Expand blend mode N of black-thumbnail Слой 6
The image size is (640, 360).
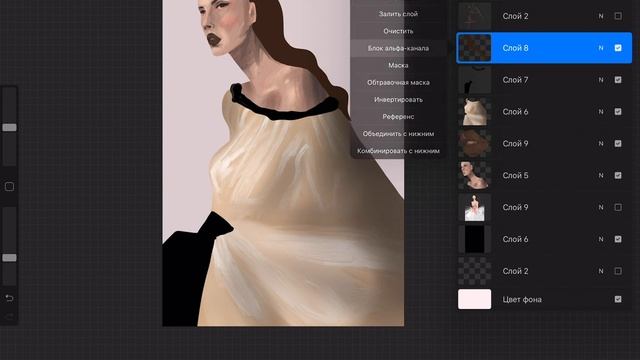601,239
